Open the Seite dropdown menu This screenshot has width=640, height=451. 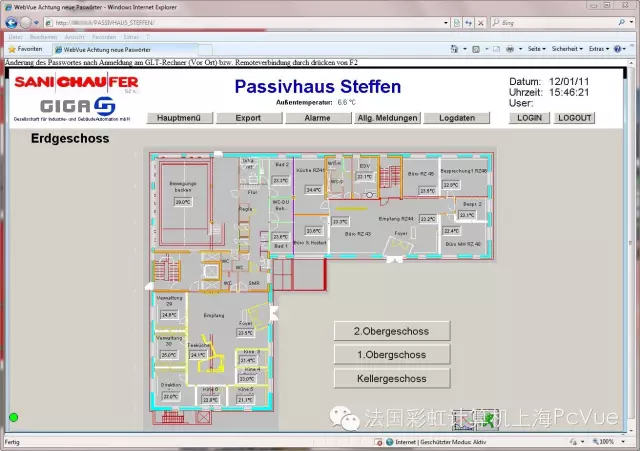pos(536,49)
